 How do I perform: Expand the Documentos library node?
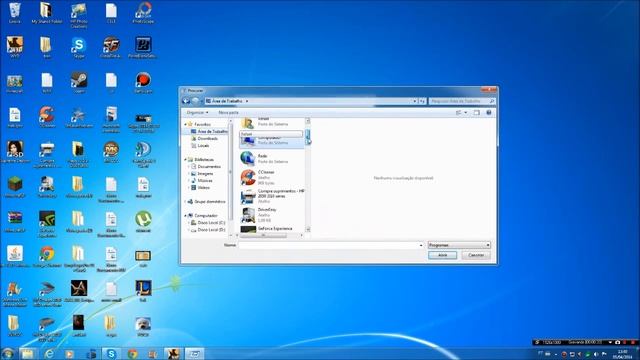tap(189, 167)
